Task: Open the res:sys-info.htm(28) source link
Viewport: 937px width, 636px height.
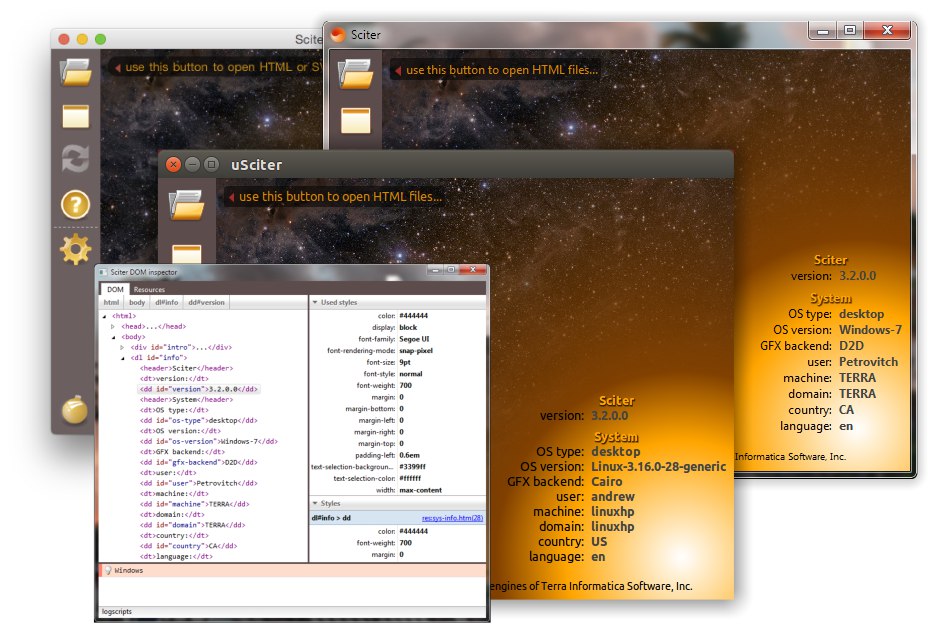Action: click(452, 518)
